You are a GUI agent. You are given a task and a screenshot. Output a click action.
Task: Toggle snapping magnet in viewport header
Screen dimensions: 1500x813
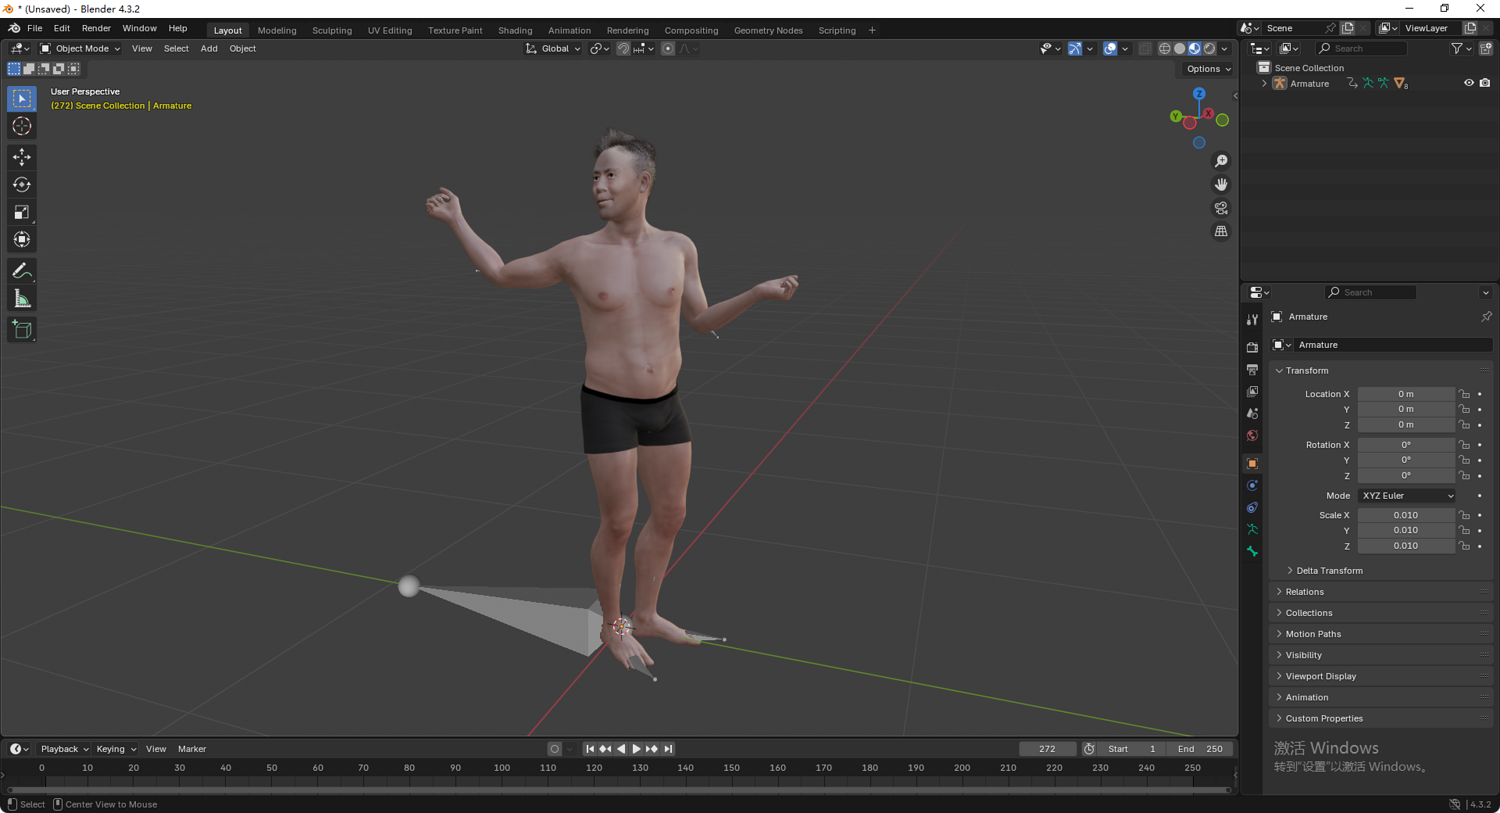tap(623, 48)
